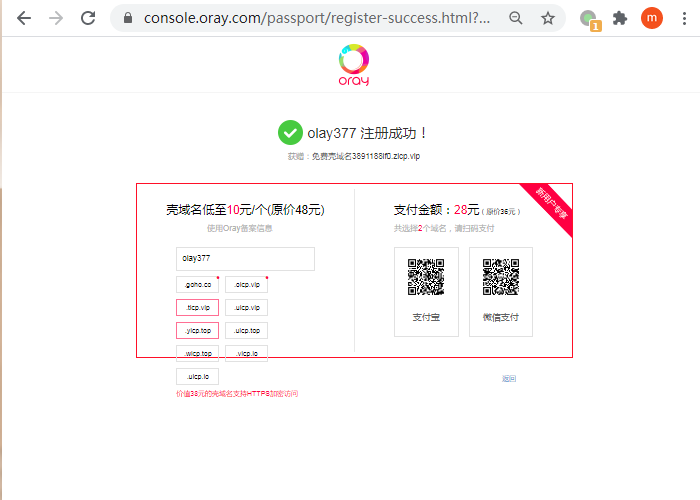This screenshot has width=700, height=500.
Task: Click the '壳域名低至10元/个(原价48元)' heading
Action: click(245, 210)
